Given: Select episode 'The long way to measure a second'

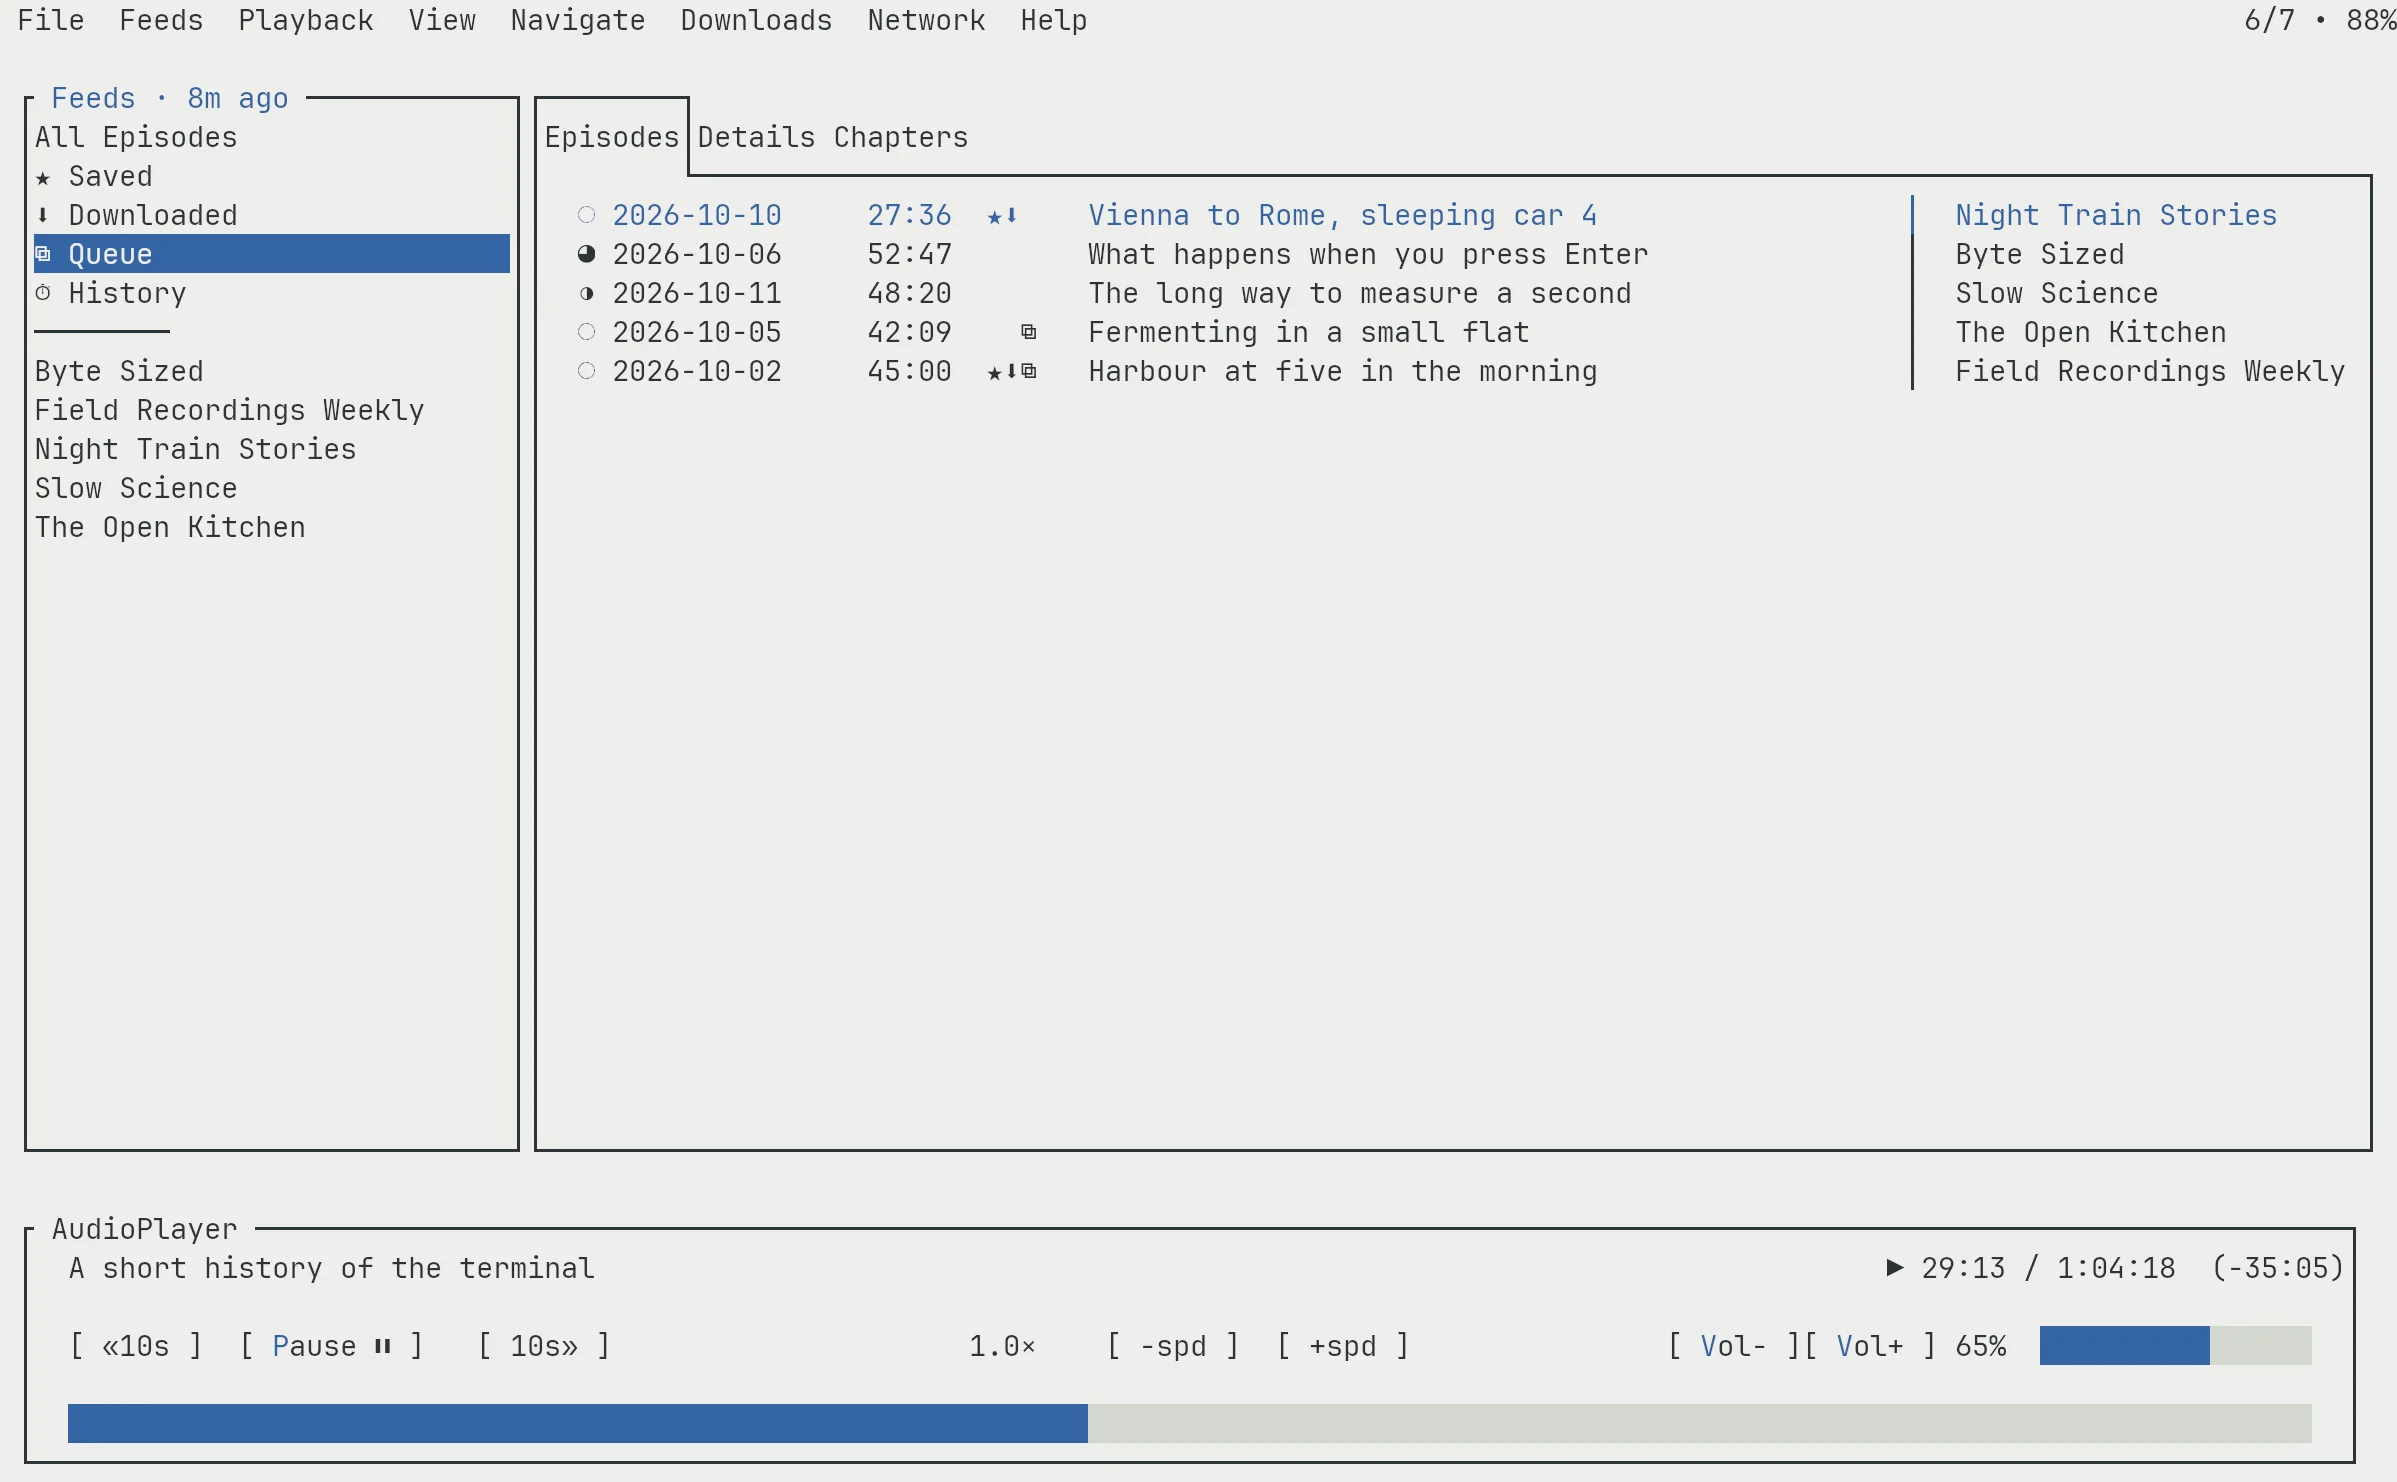Looking at the screenshot, I should coord(1360,293).
